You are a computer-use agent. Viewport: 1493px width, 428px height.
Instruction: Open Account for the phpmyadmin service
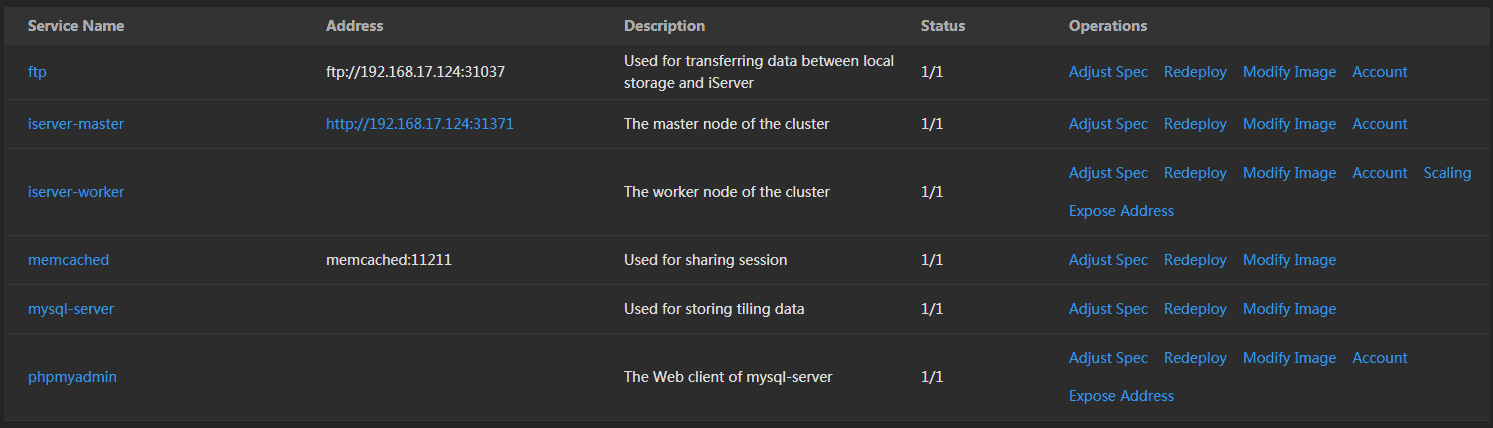pyautogui.click(x=1380, y=358)
